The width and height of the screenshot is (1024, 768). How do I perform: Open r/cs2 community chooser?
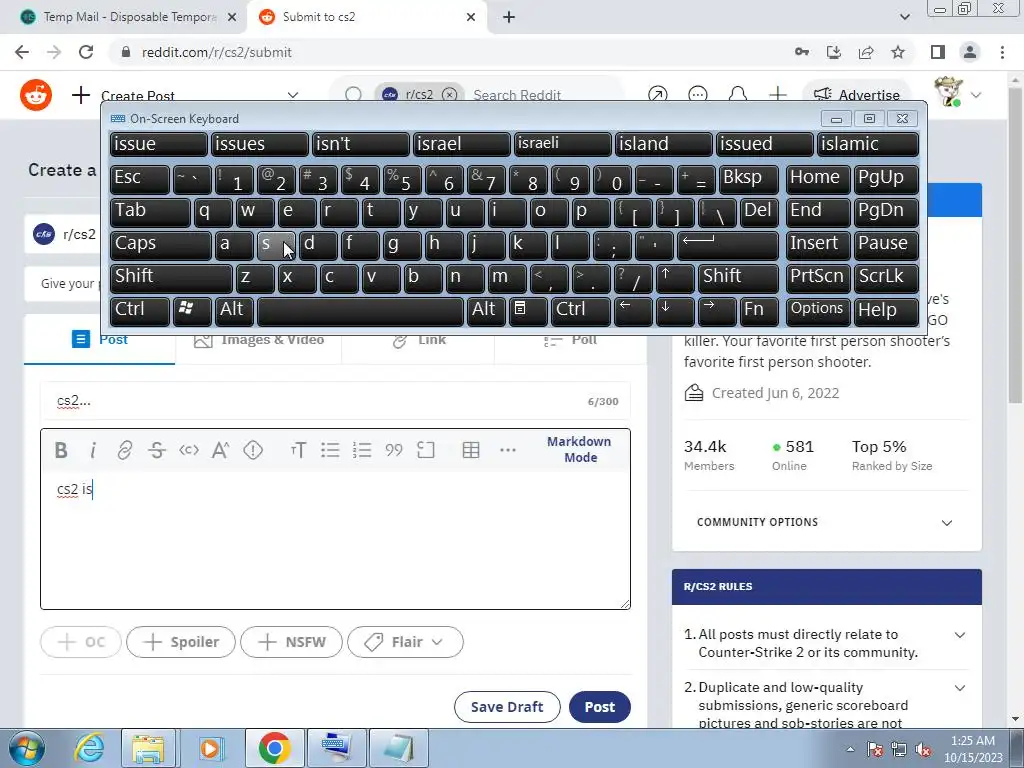(62, 234)
